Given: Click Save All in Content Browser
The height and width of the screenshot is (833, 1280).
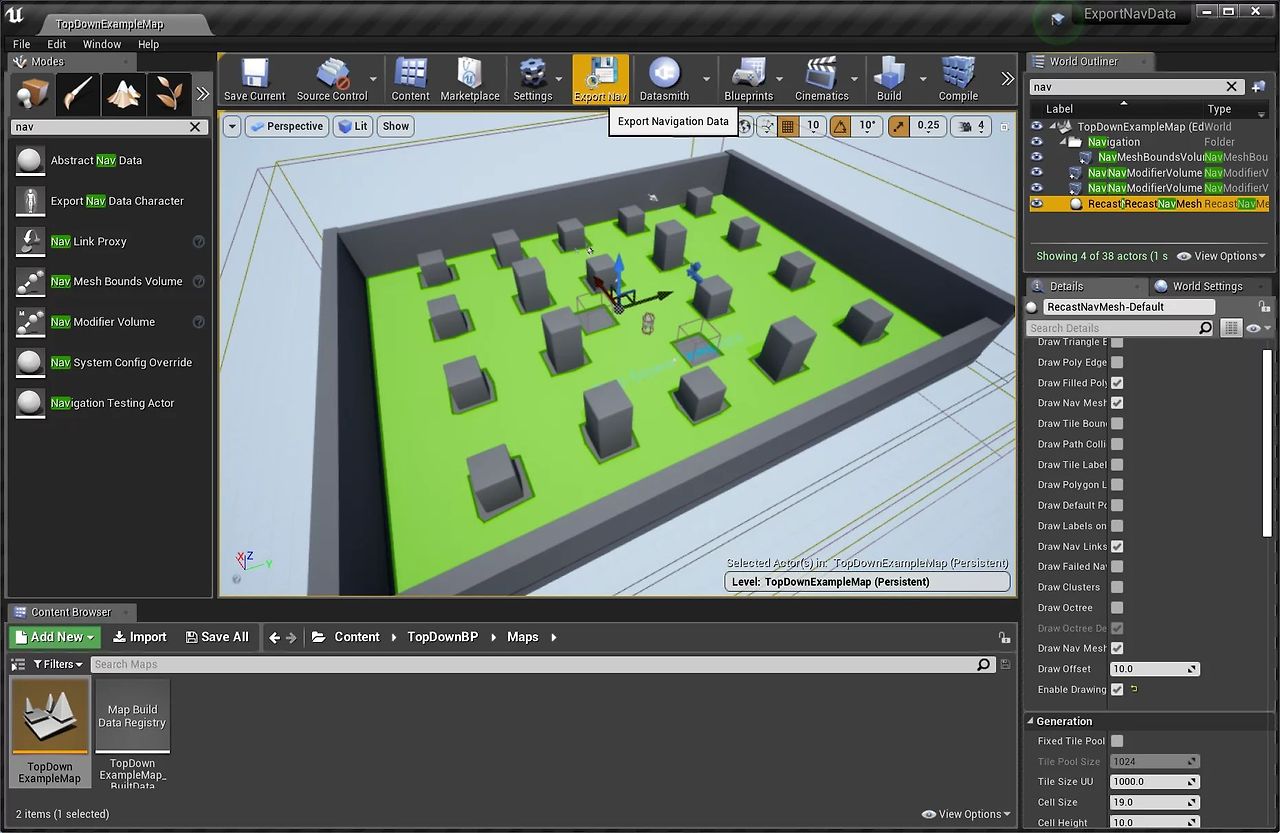Looking at the screenshot, I should click(x=217, y=637).
